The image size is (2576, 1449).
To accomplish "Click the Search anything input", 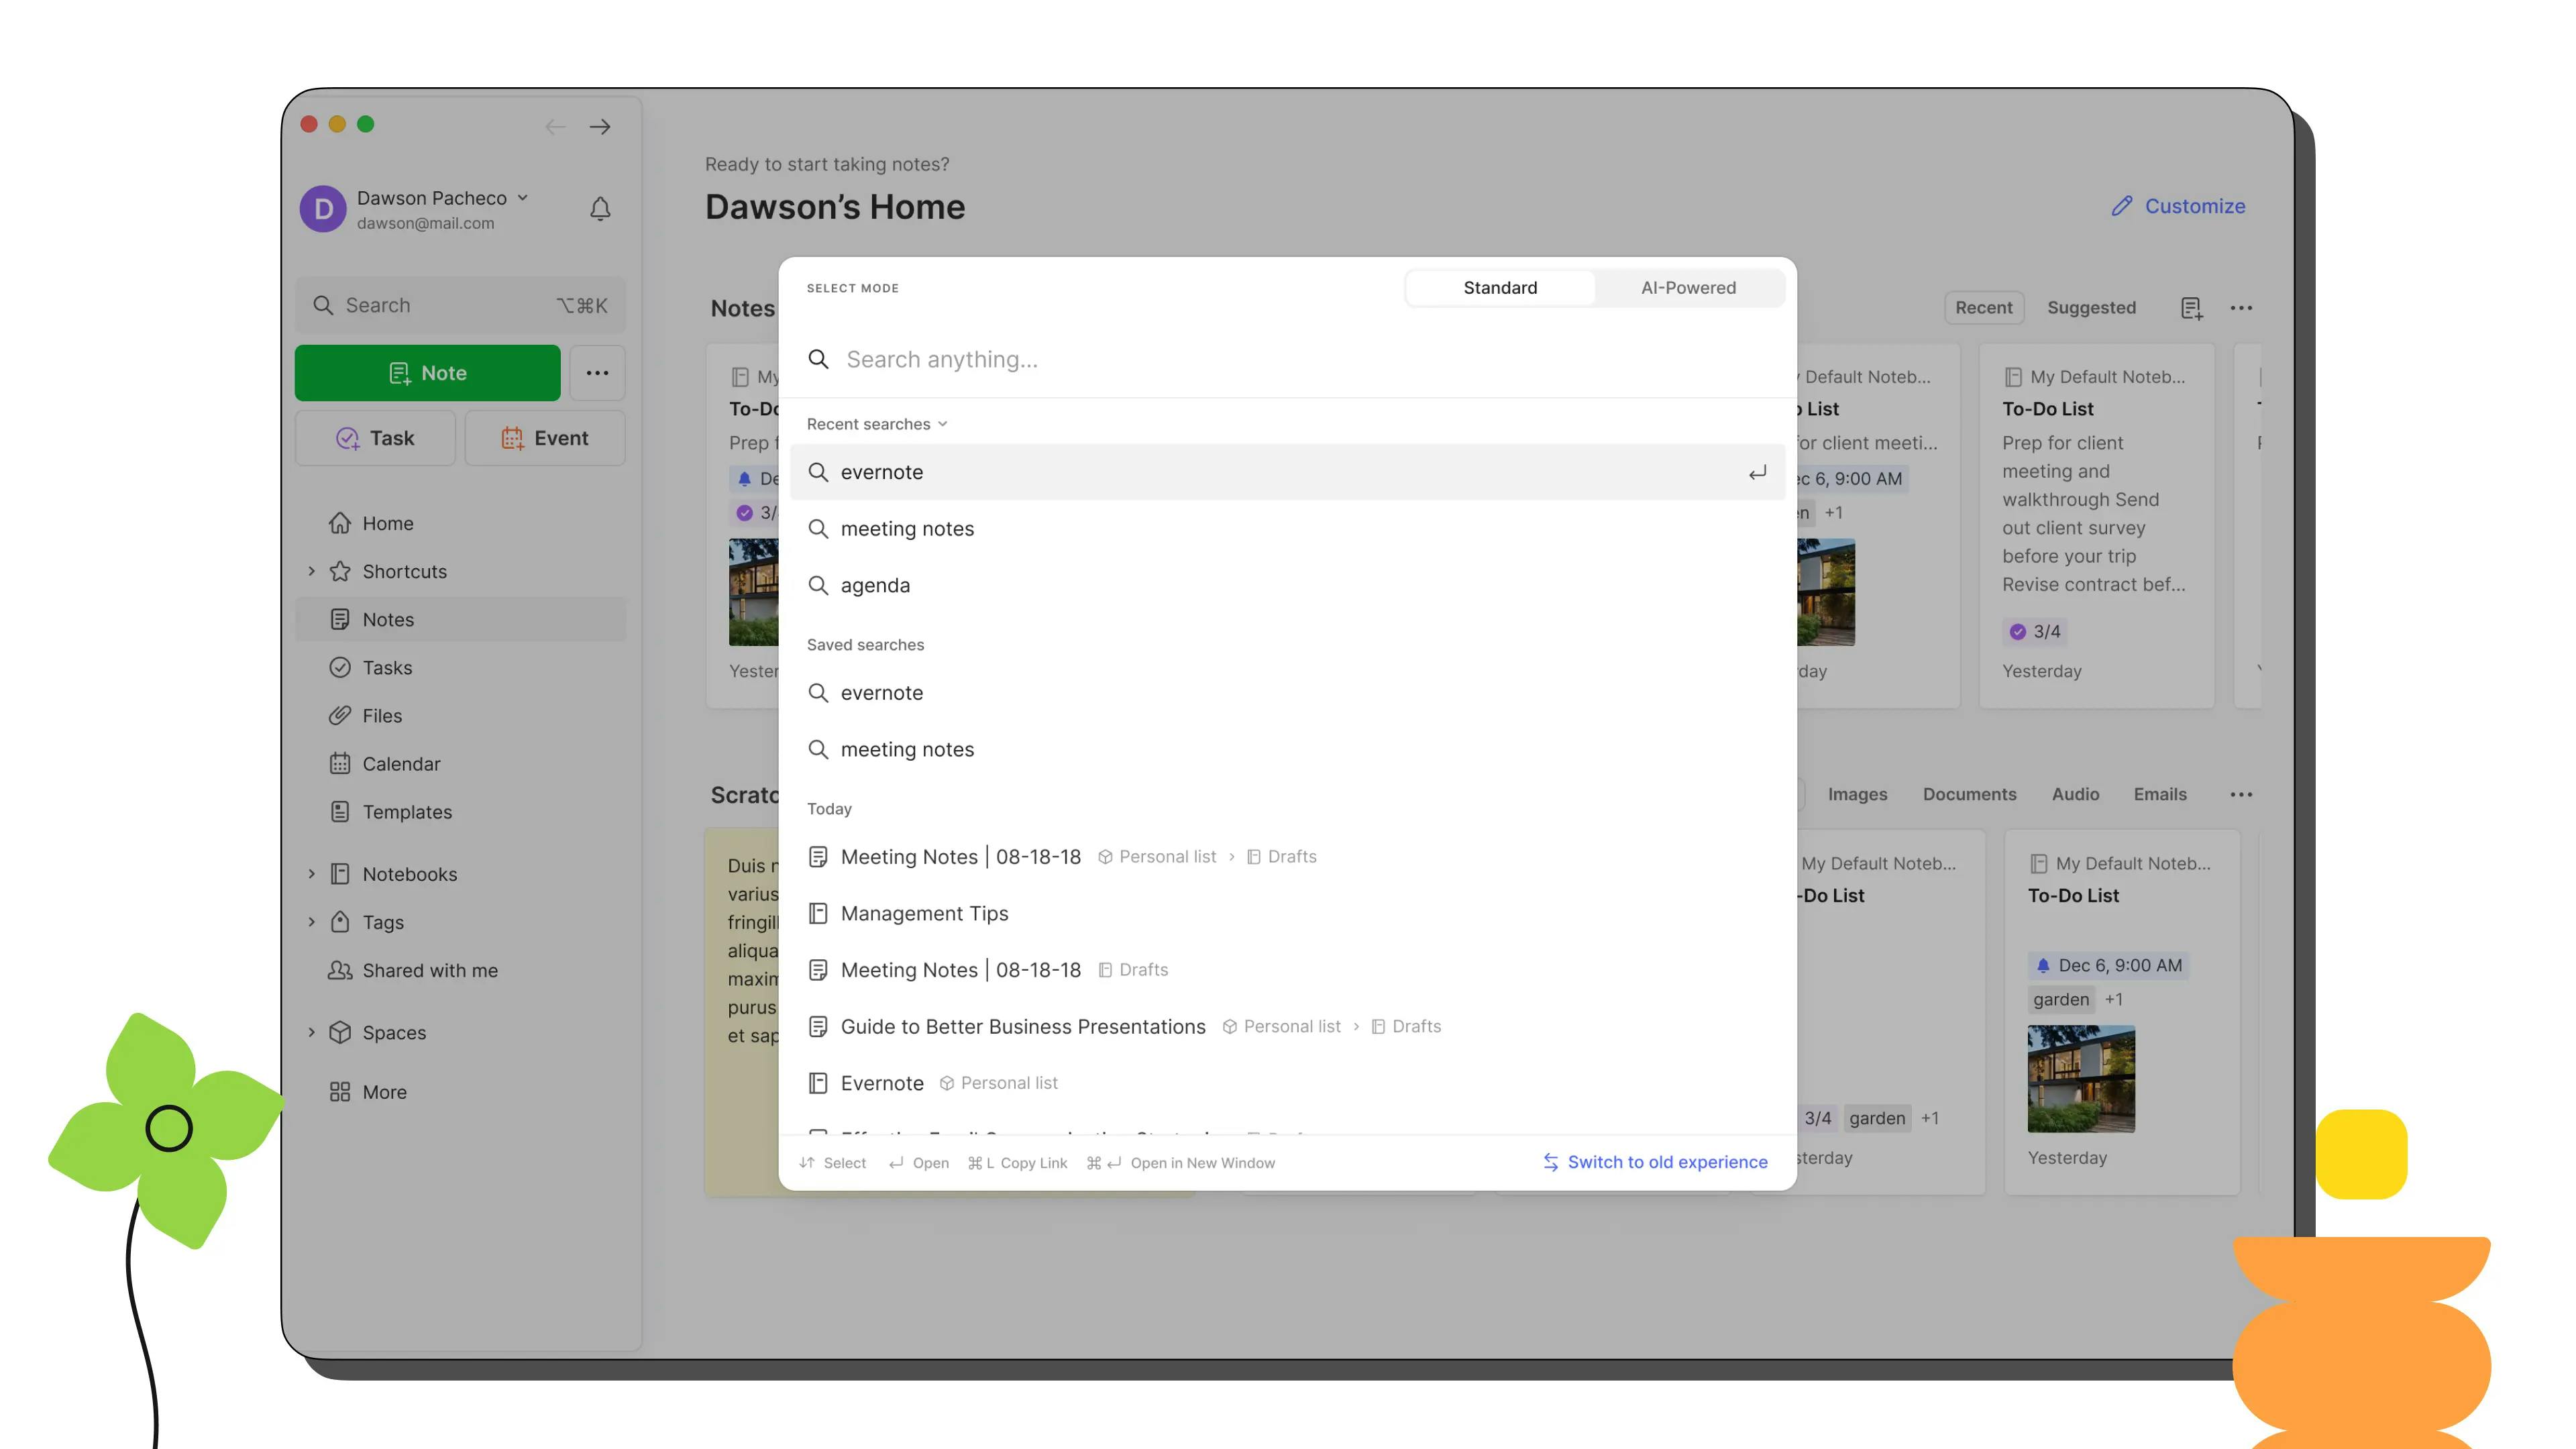I will click(x=1288, y=359).
